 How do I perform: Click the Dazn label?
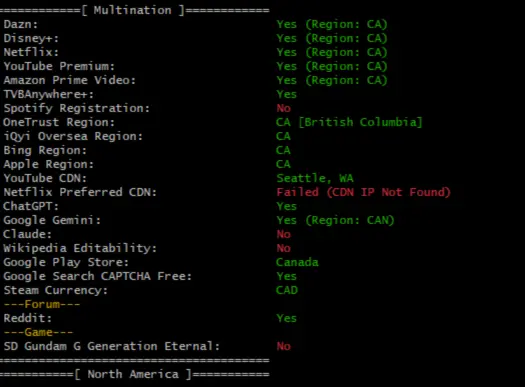click(x=21, y=24)
